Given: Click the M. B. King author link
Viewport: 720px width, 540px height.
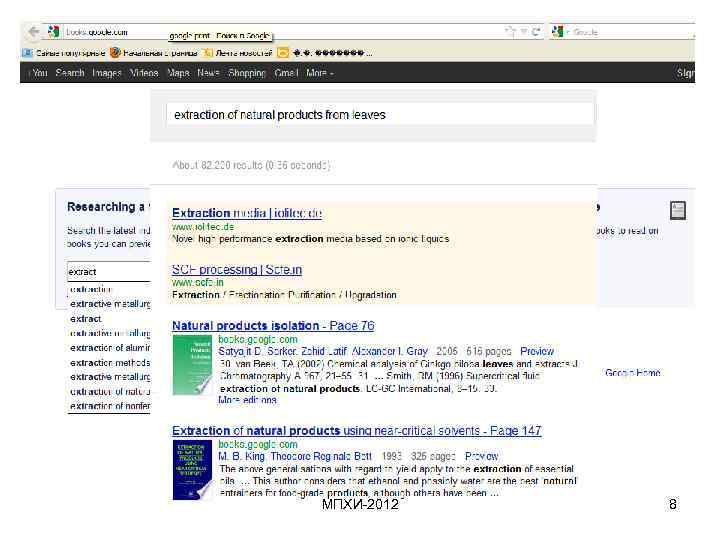Looking at the screenshot, I should (x=242, y=456).
